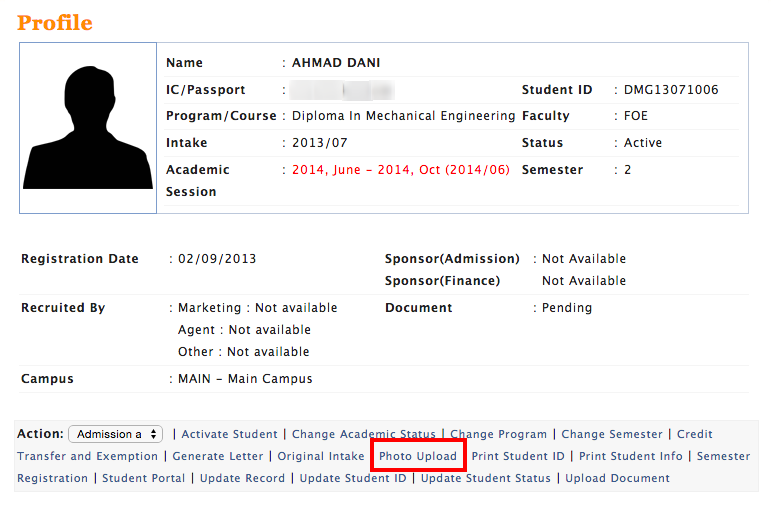Click the Photo Upload link

[418, 456]
